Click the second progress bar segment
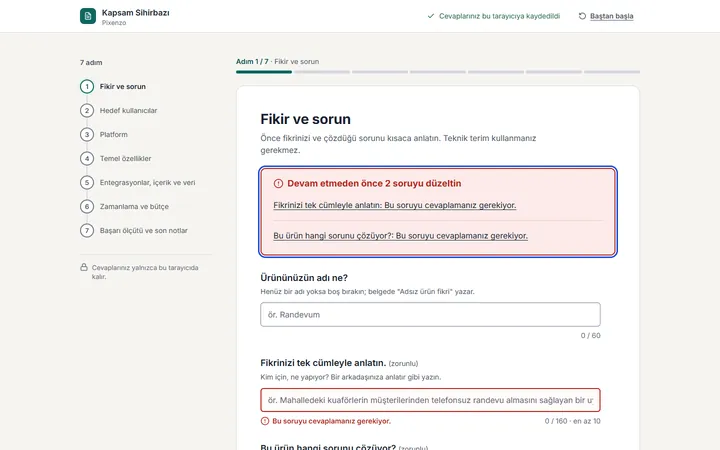Screen dimensions: 720x450 (x=322, y=72)
